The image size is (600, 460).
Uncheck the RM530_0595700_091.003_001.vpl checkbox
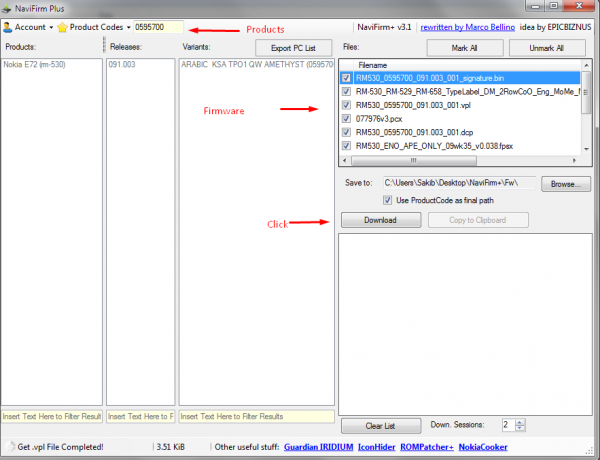346,105
